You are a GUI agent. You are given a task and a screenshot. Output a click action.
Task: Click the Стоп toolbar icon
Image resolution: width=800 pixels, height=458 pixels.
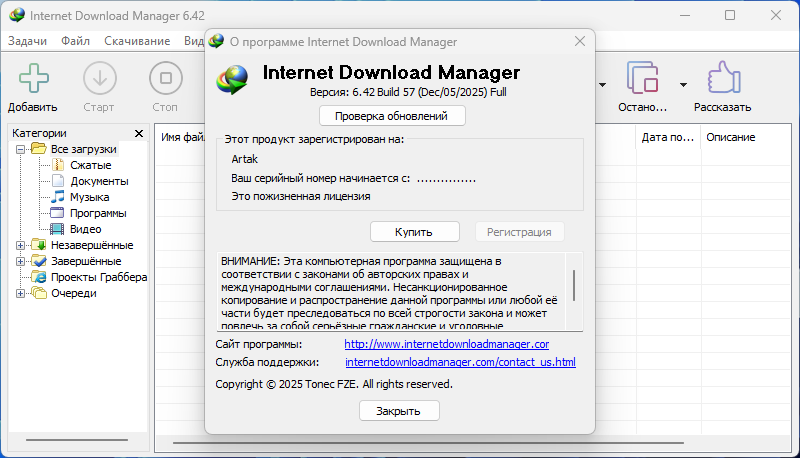click(166, 78)
